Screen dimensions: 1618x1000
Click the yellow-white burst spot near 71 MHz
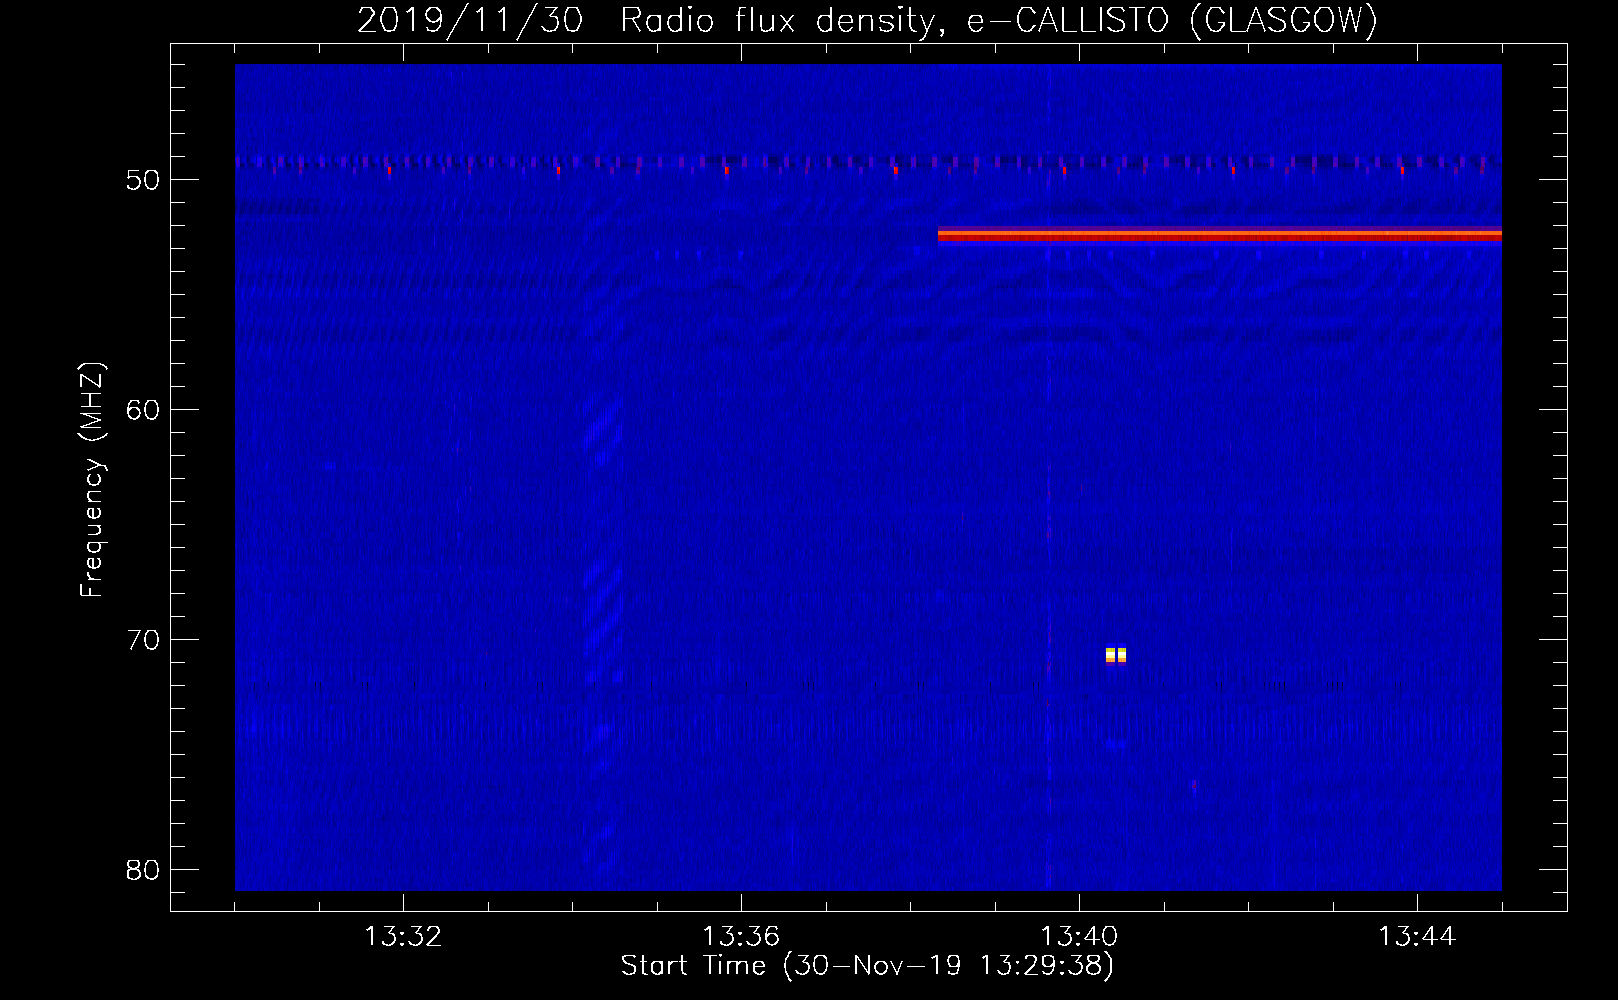[x=1116, y=655]
